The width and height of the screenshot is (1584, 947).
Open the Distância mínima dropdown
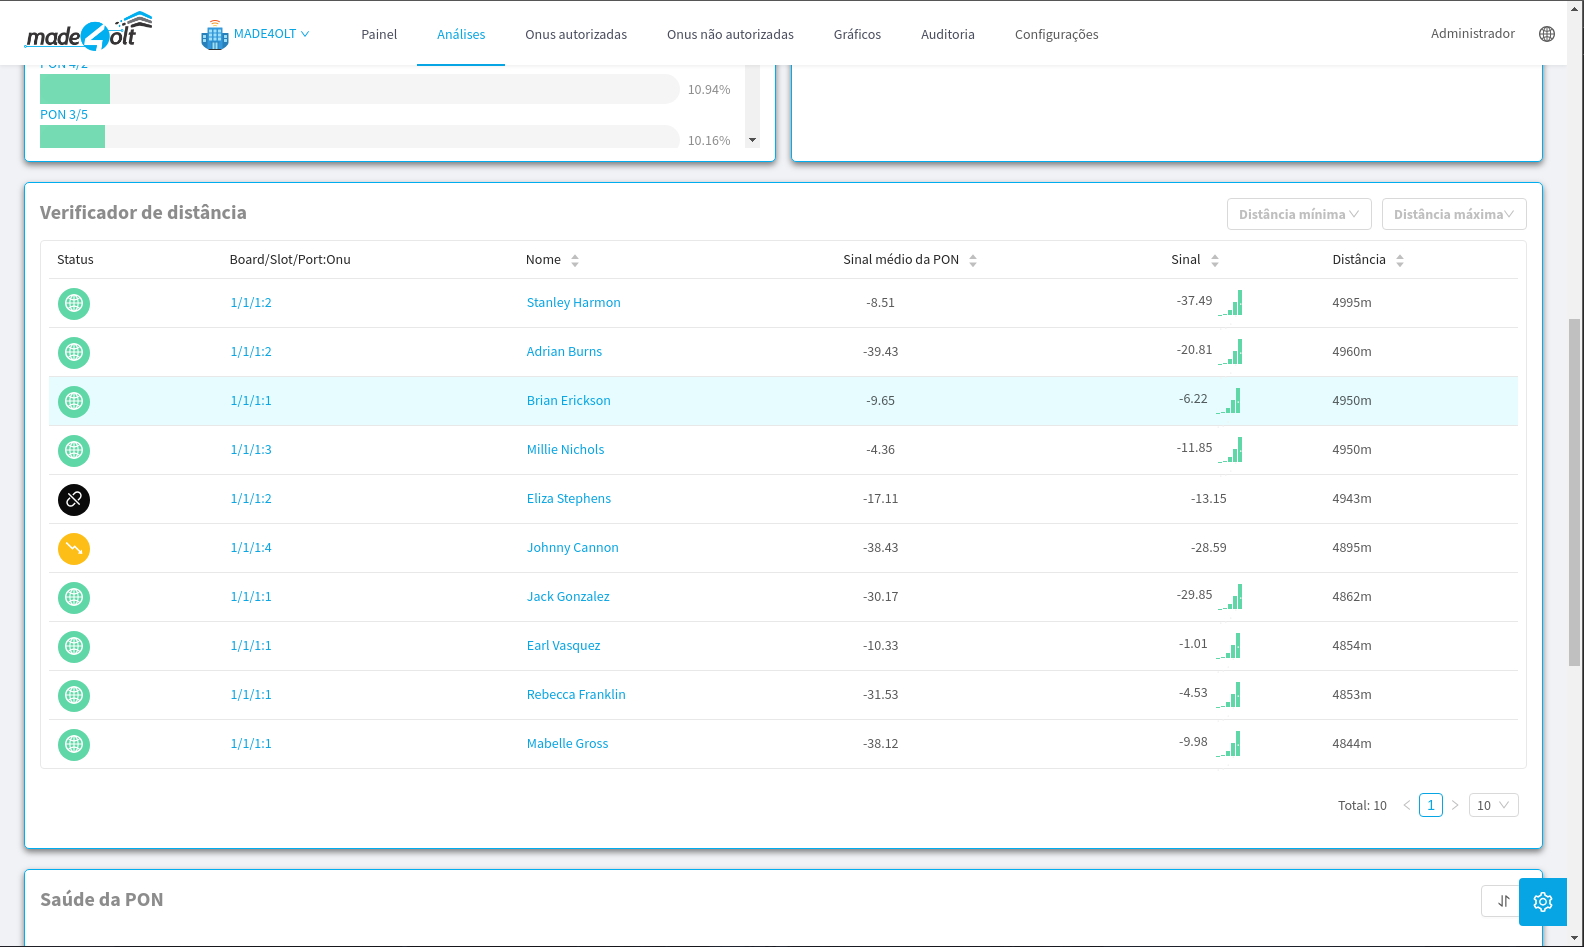[x=1298, y=214]
